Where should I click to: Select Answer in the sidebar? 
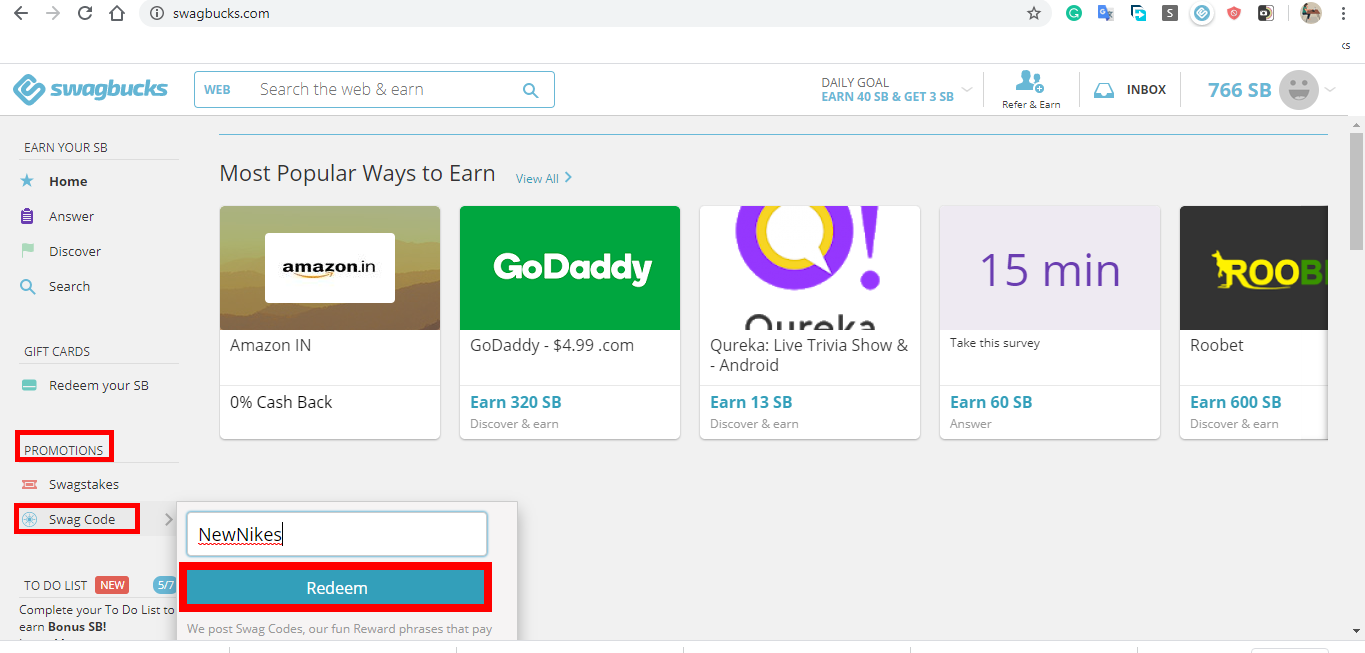pyautogui.click(x=71, y=216)
